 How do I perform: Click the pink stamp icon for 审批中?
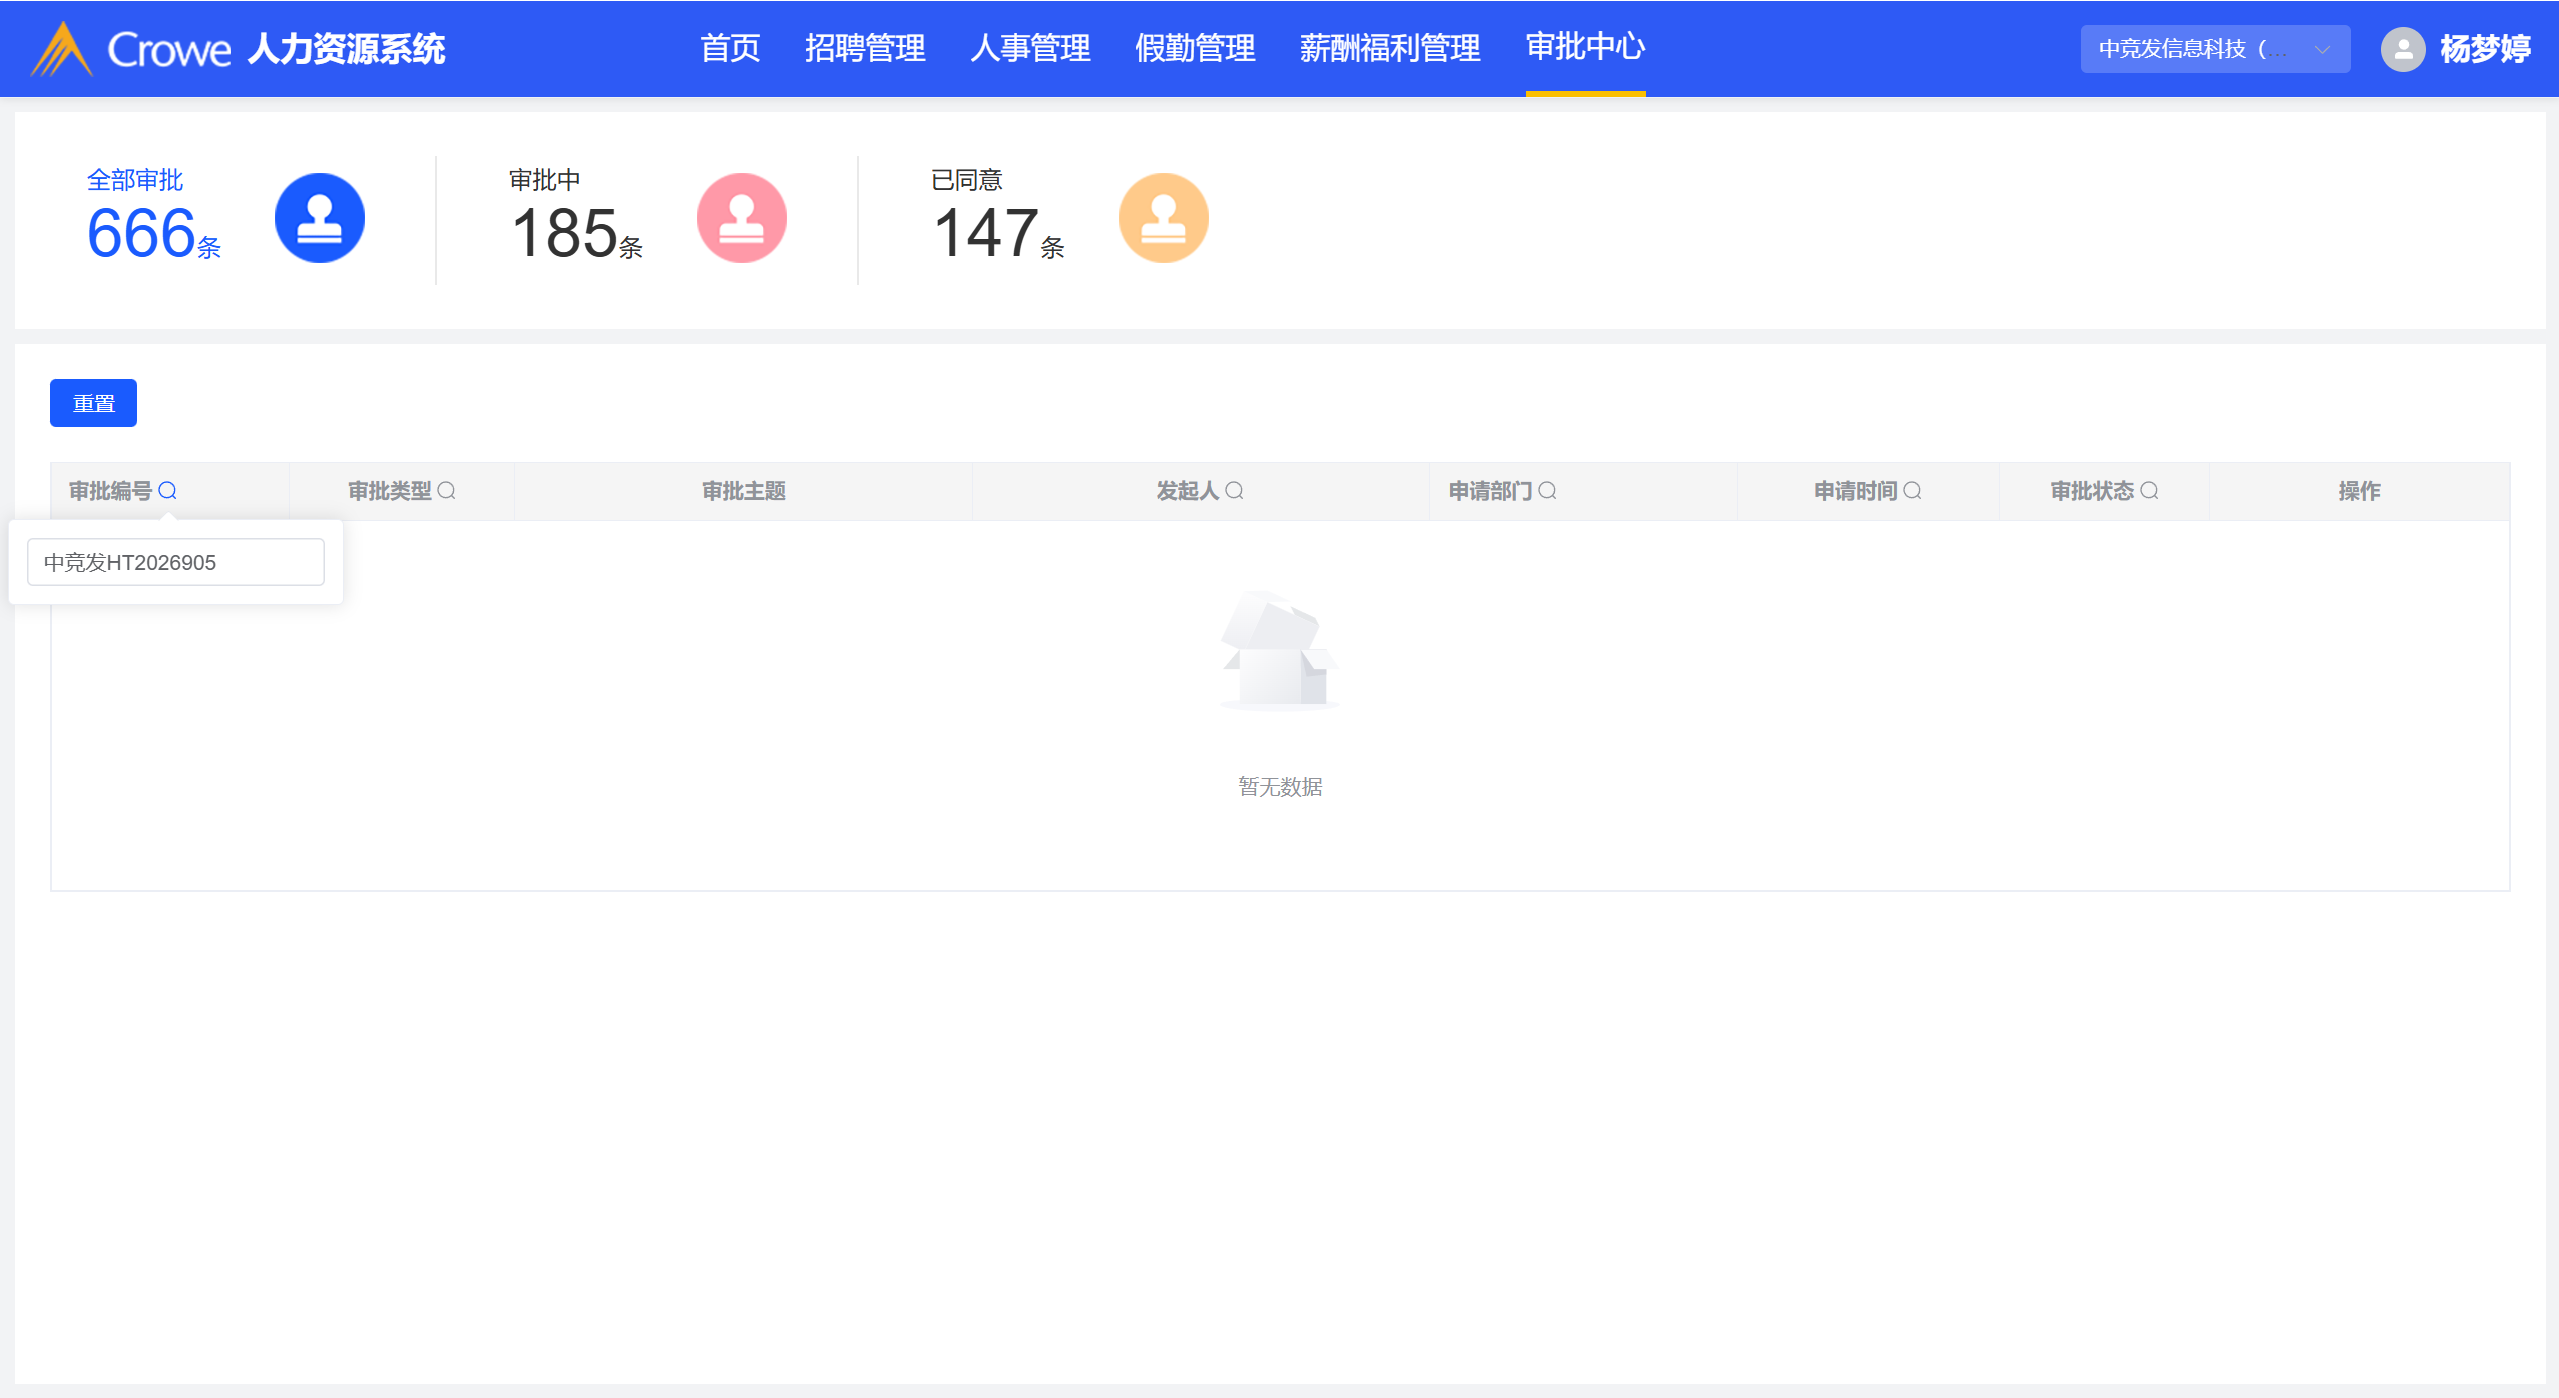pyautogui.click(x=741, y=218)
